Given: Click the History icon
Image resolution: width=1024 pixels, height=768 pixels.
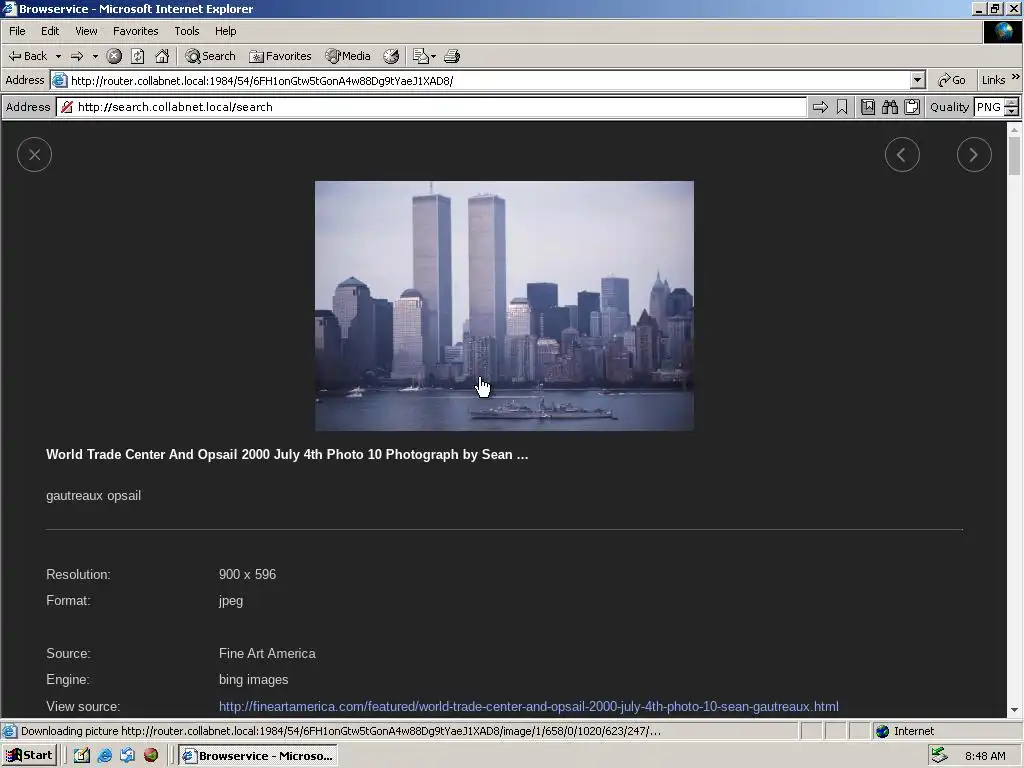Looking at the screenshot, I should pyautogui.click(x=391, y=56).
